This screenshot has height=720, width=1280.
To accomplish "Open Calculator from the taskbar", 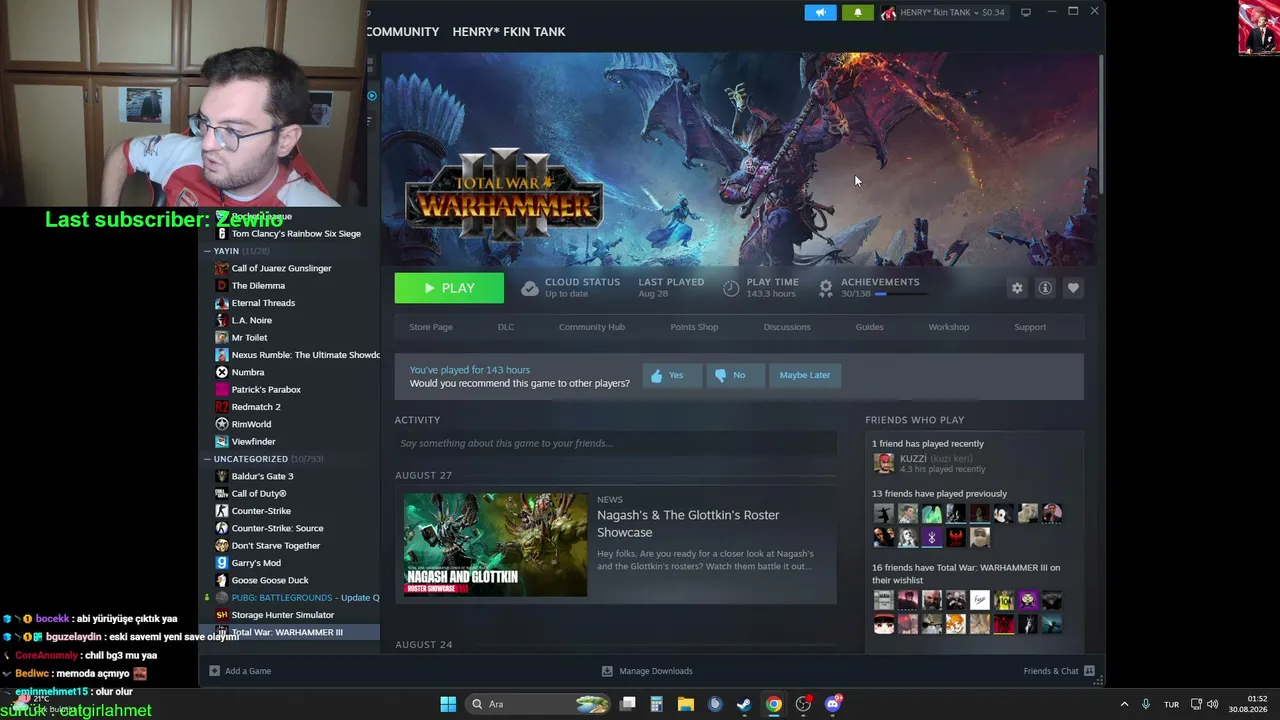I will point(656,704).
